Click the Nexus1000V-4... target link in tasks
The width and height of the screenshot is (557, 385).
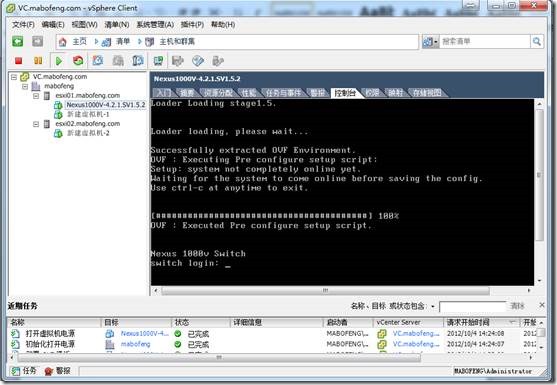145,334
